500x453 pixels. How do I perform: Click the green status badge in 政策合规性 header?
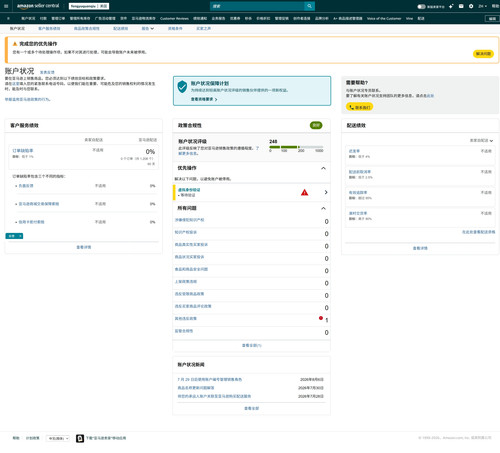click(316, 125)
